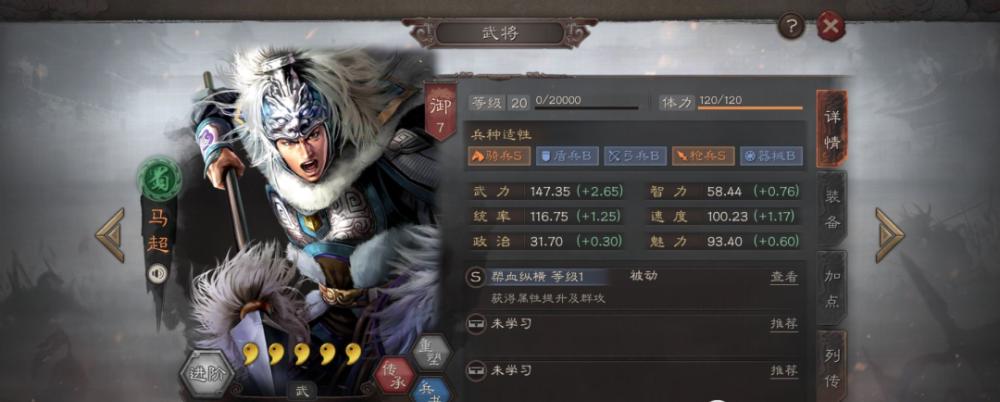This screenshot has height=402, width=1000.
Task: Click the orange 体力 stamina bar
Action: (750, 108)
